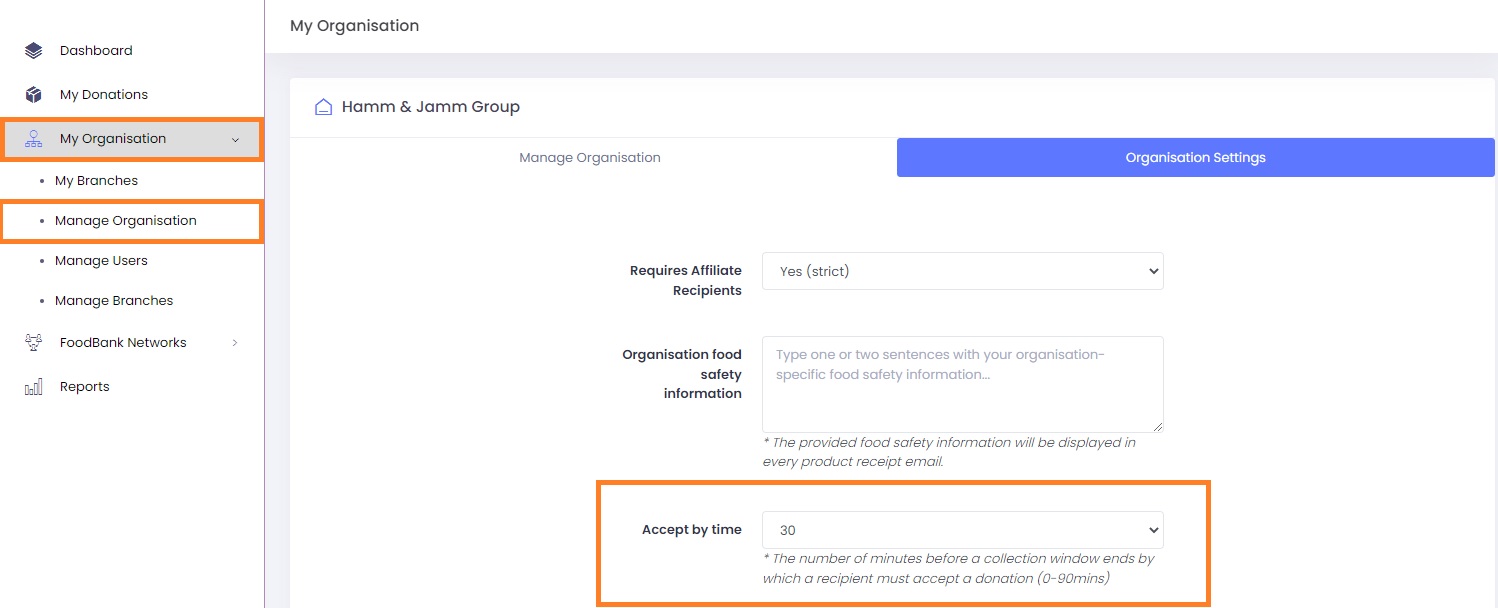Click the Dashboard layers icon
This screenshot has width=1498, height=608.
click(x=34, y=51)
